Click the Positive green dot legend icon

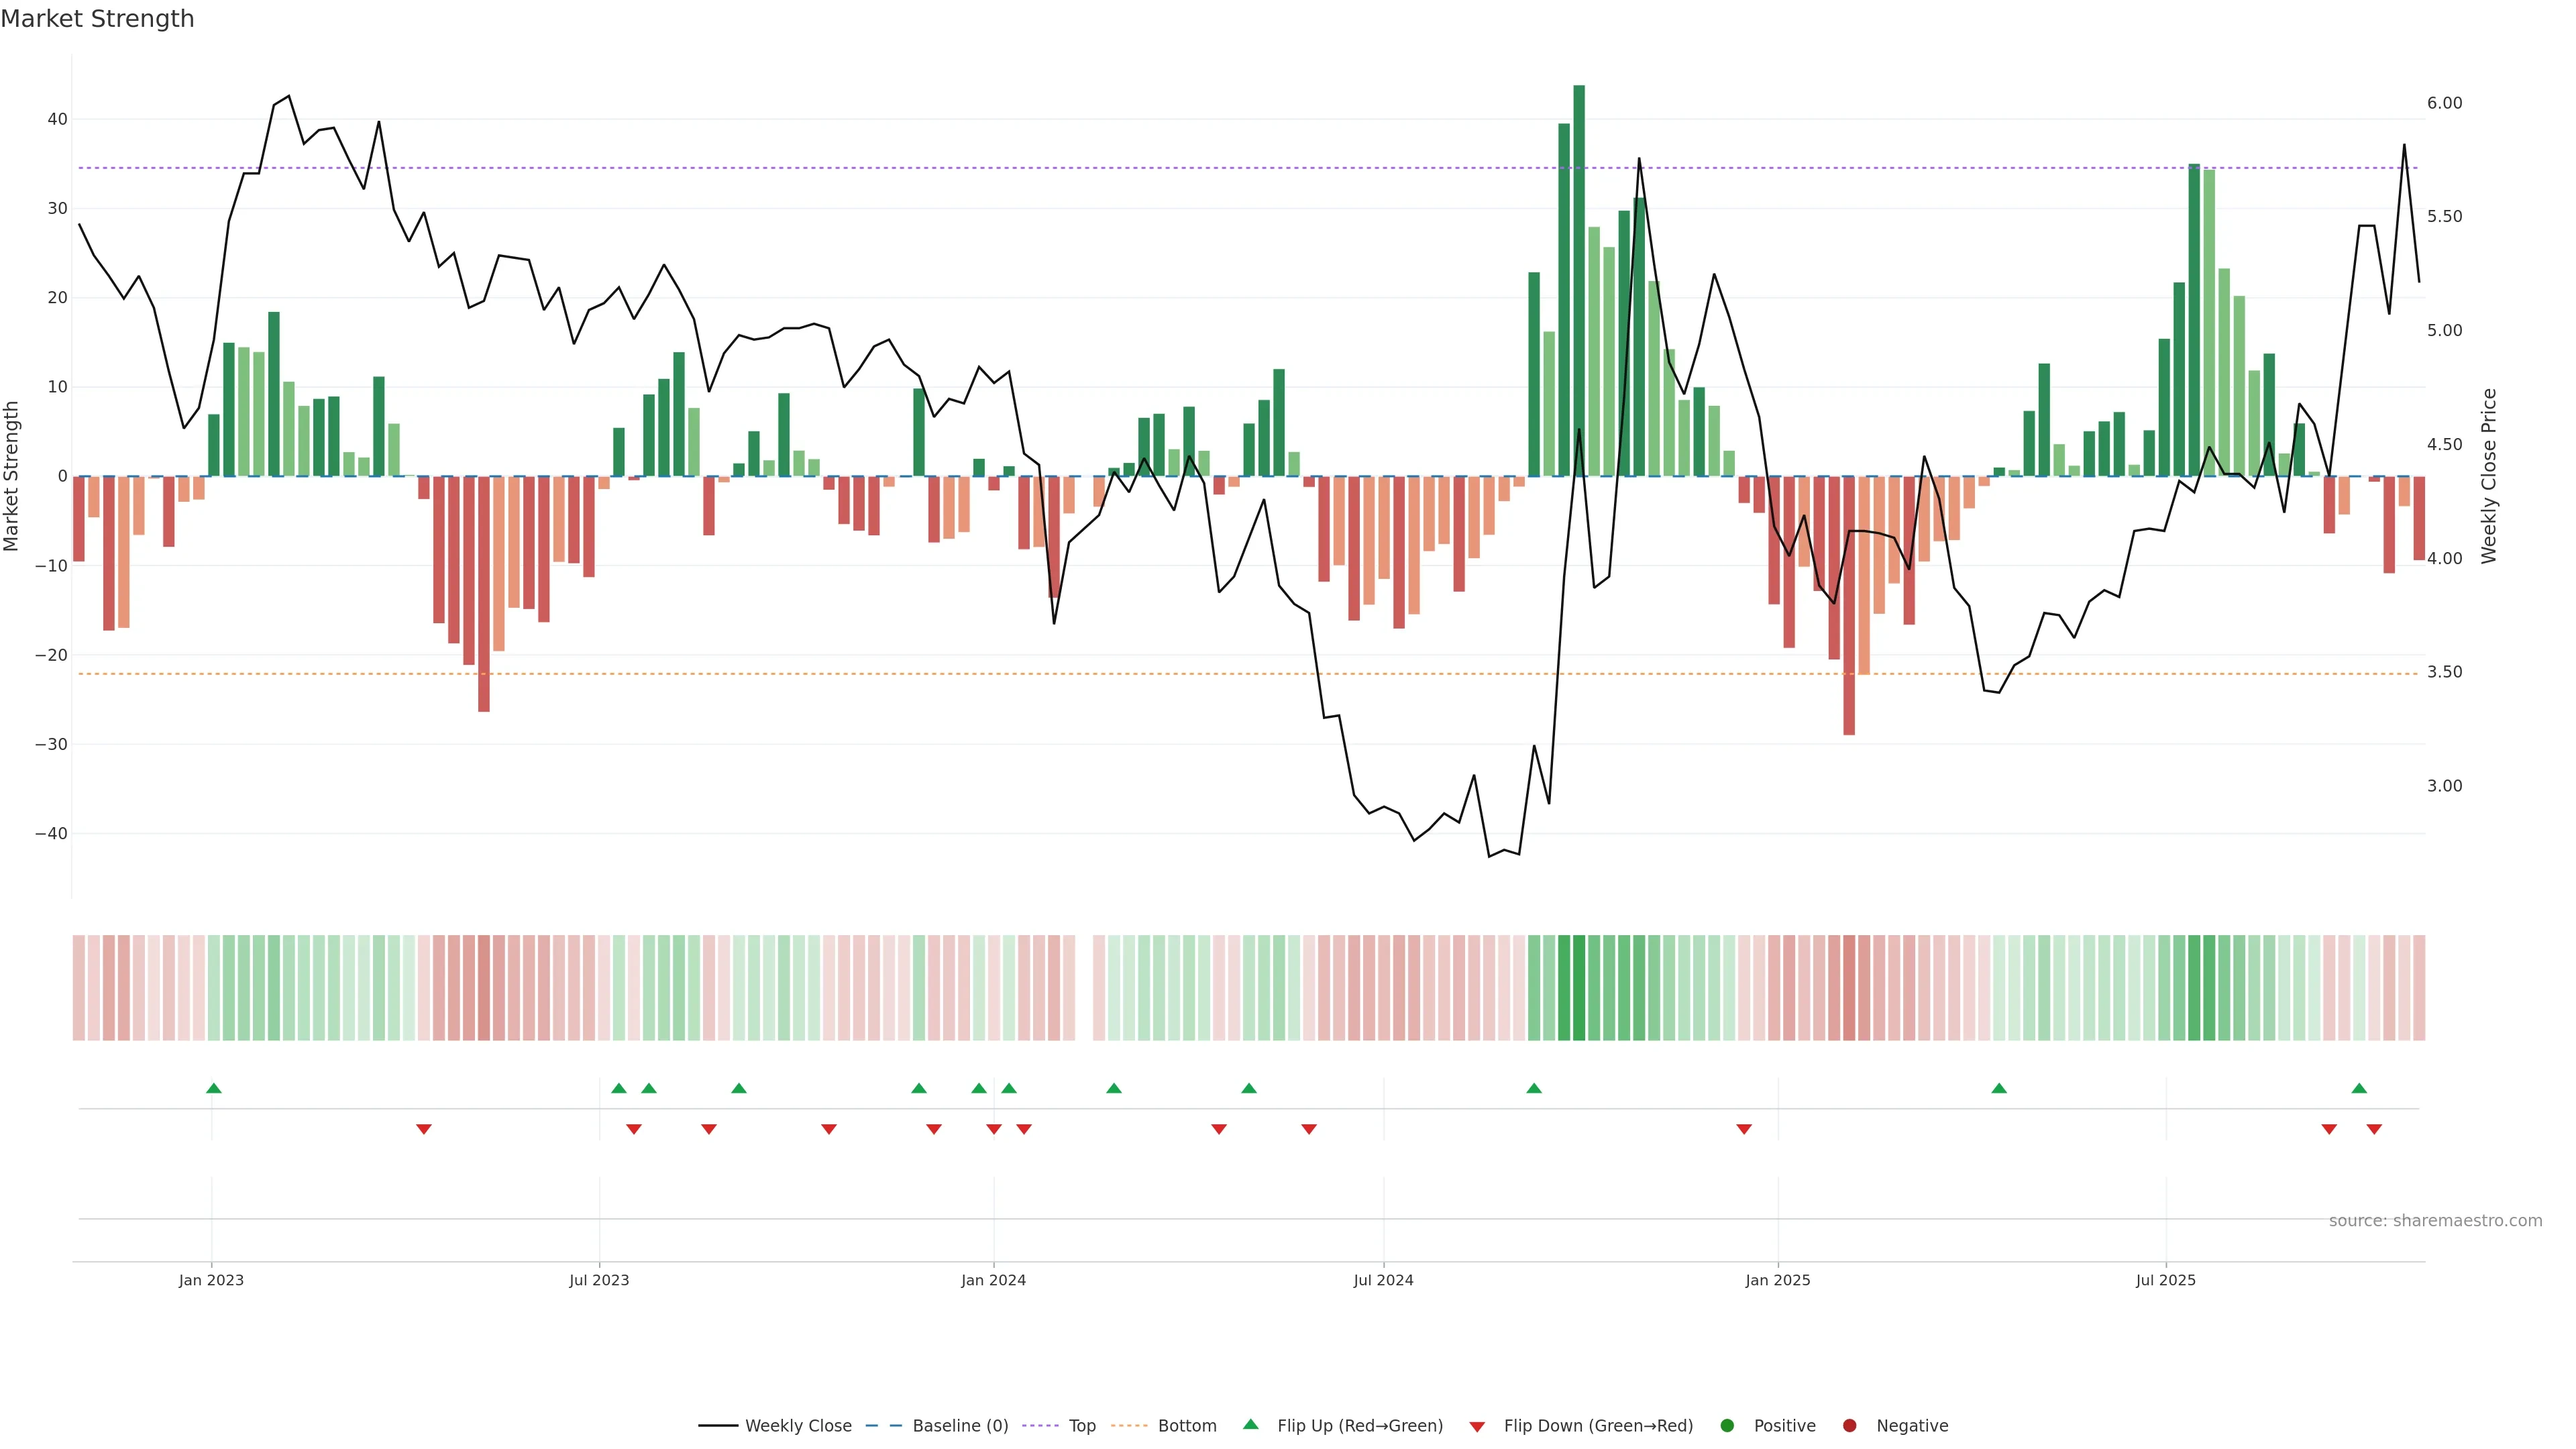coord(1727,1426)
